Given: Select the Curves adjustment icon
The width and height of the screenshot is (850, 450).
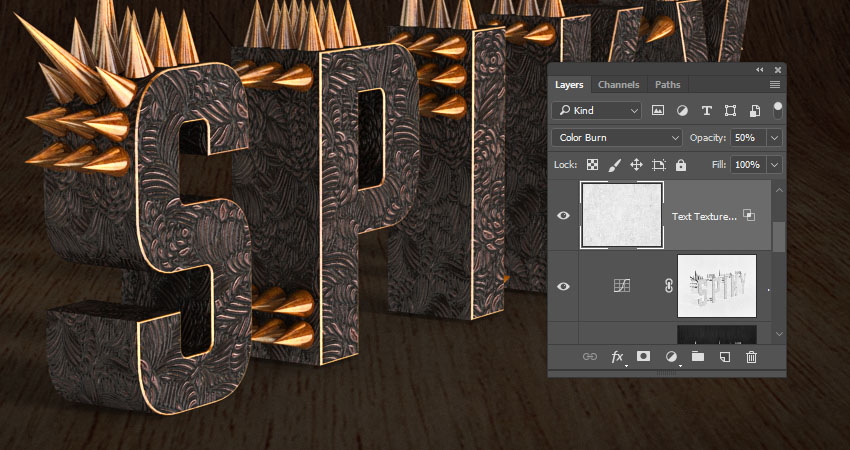Looking at the screenshot, I should [x=622, y=286].
